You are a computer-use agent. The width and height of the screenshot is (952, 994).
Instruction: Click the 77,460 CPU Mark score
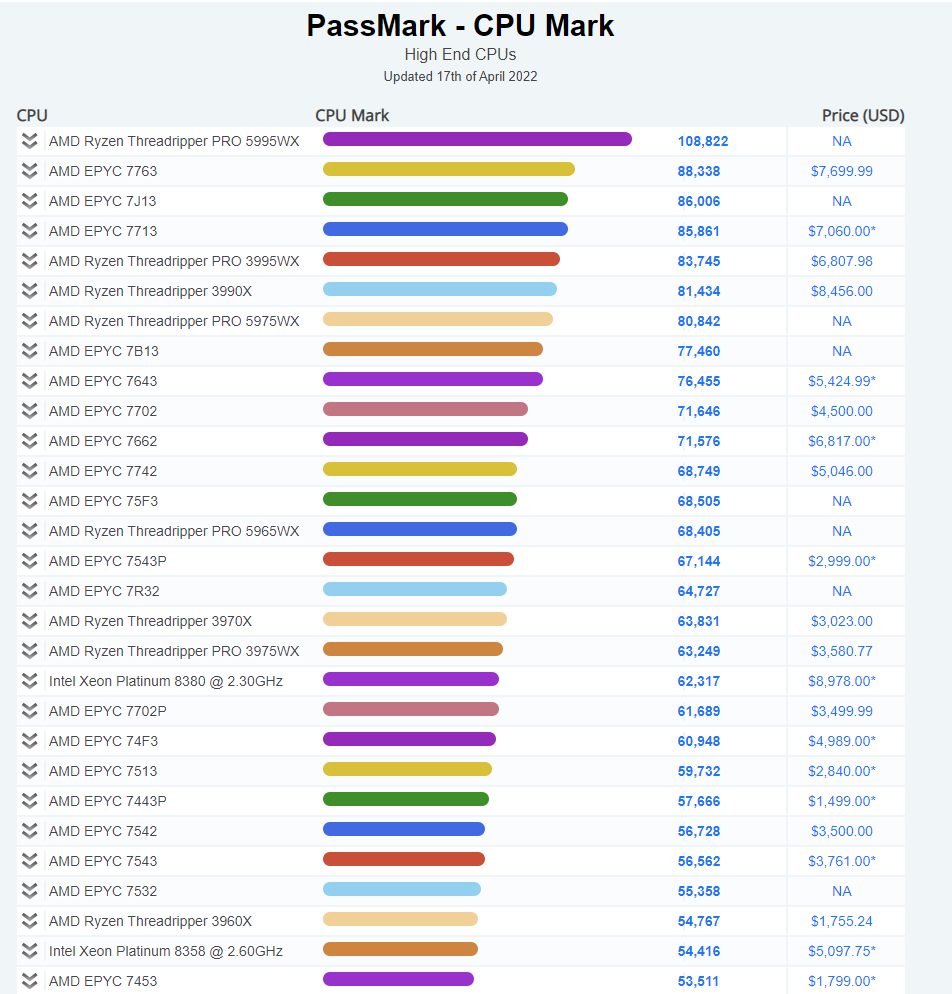tap(698, 351)
